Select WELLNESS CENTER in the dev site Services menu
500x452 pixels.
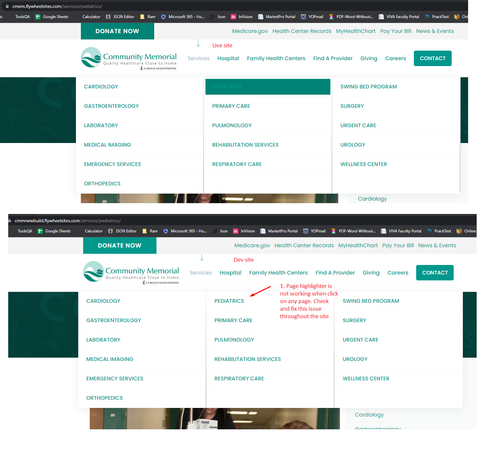pos(366,378)
